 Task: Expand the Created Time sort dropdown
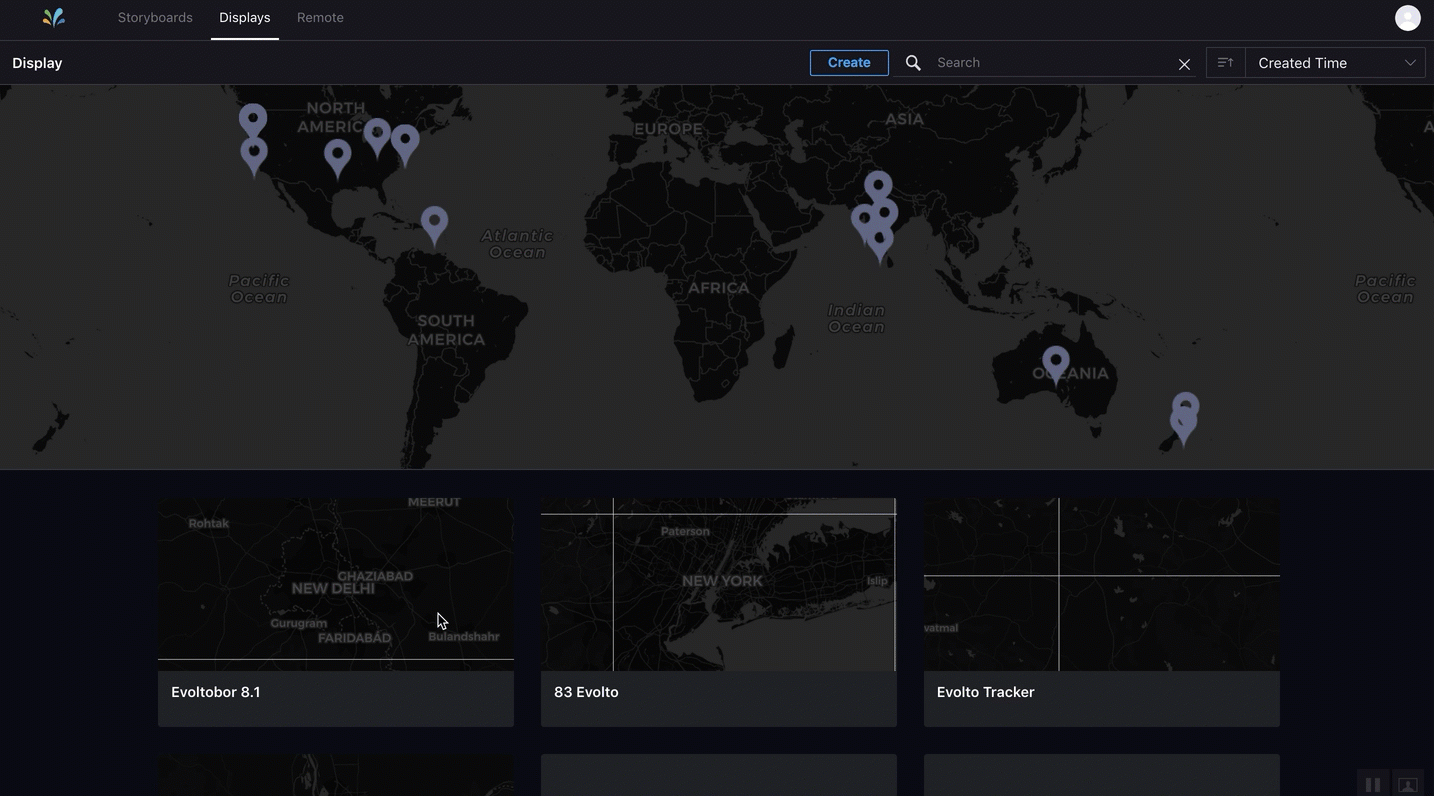(x=1335, y=63)
